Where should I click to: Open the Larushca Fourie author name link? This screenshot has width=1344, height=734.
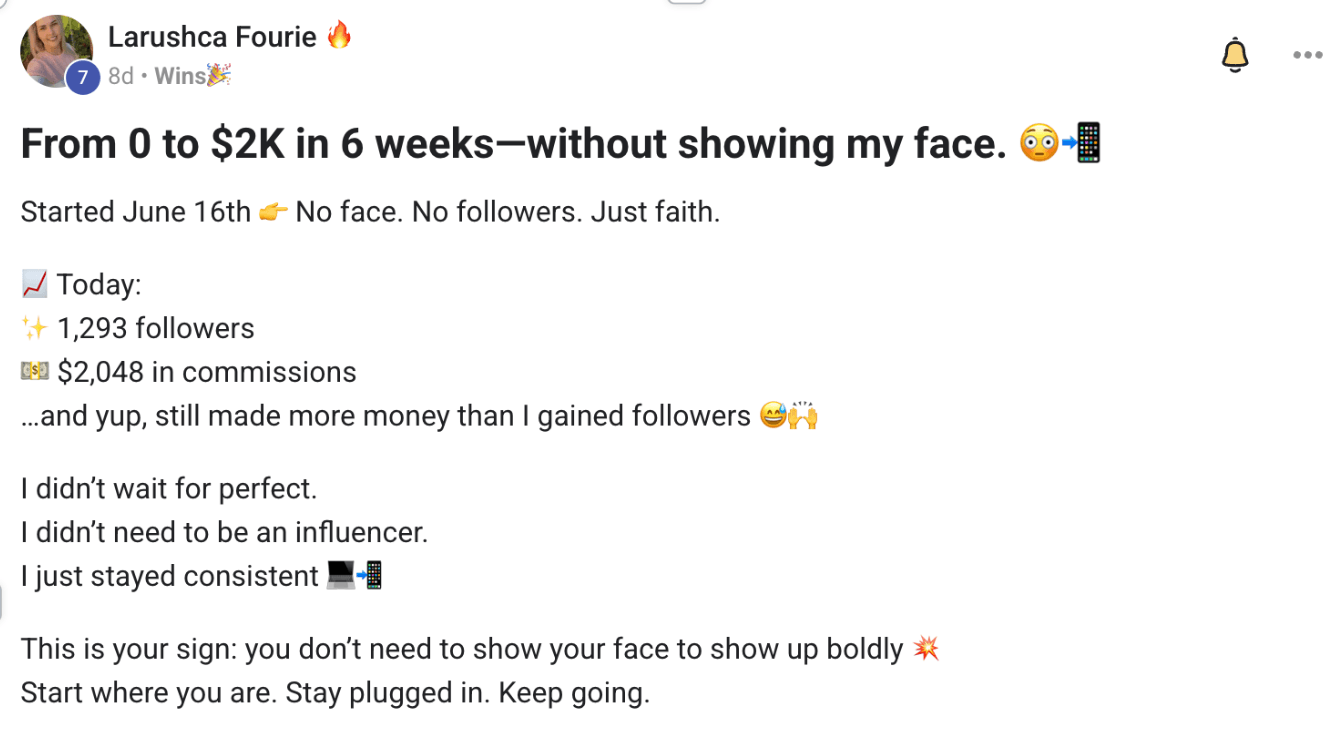click(x=212, y=37)
